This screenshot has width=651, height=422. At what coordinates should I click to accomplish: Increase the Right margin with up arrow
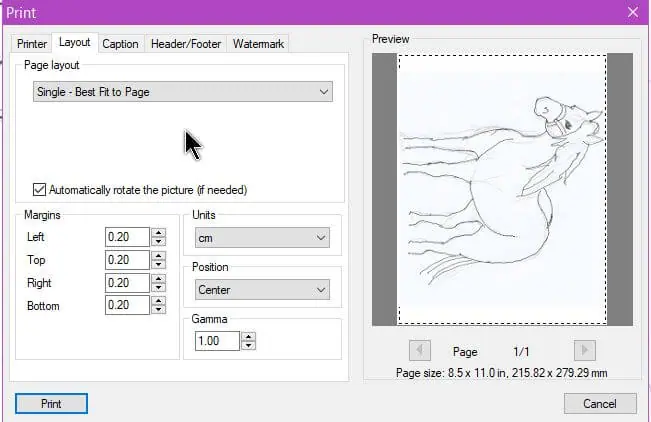click(159, 278)
